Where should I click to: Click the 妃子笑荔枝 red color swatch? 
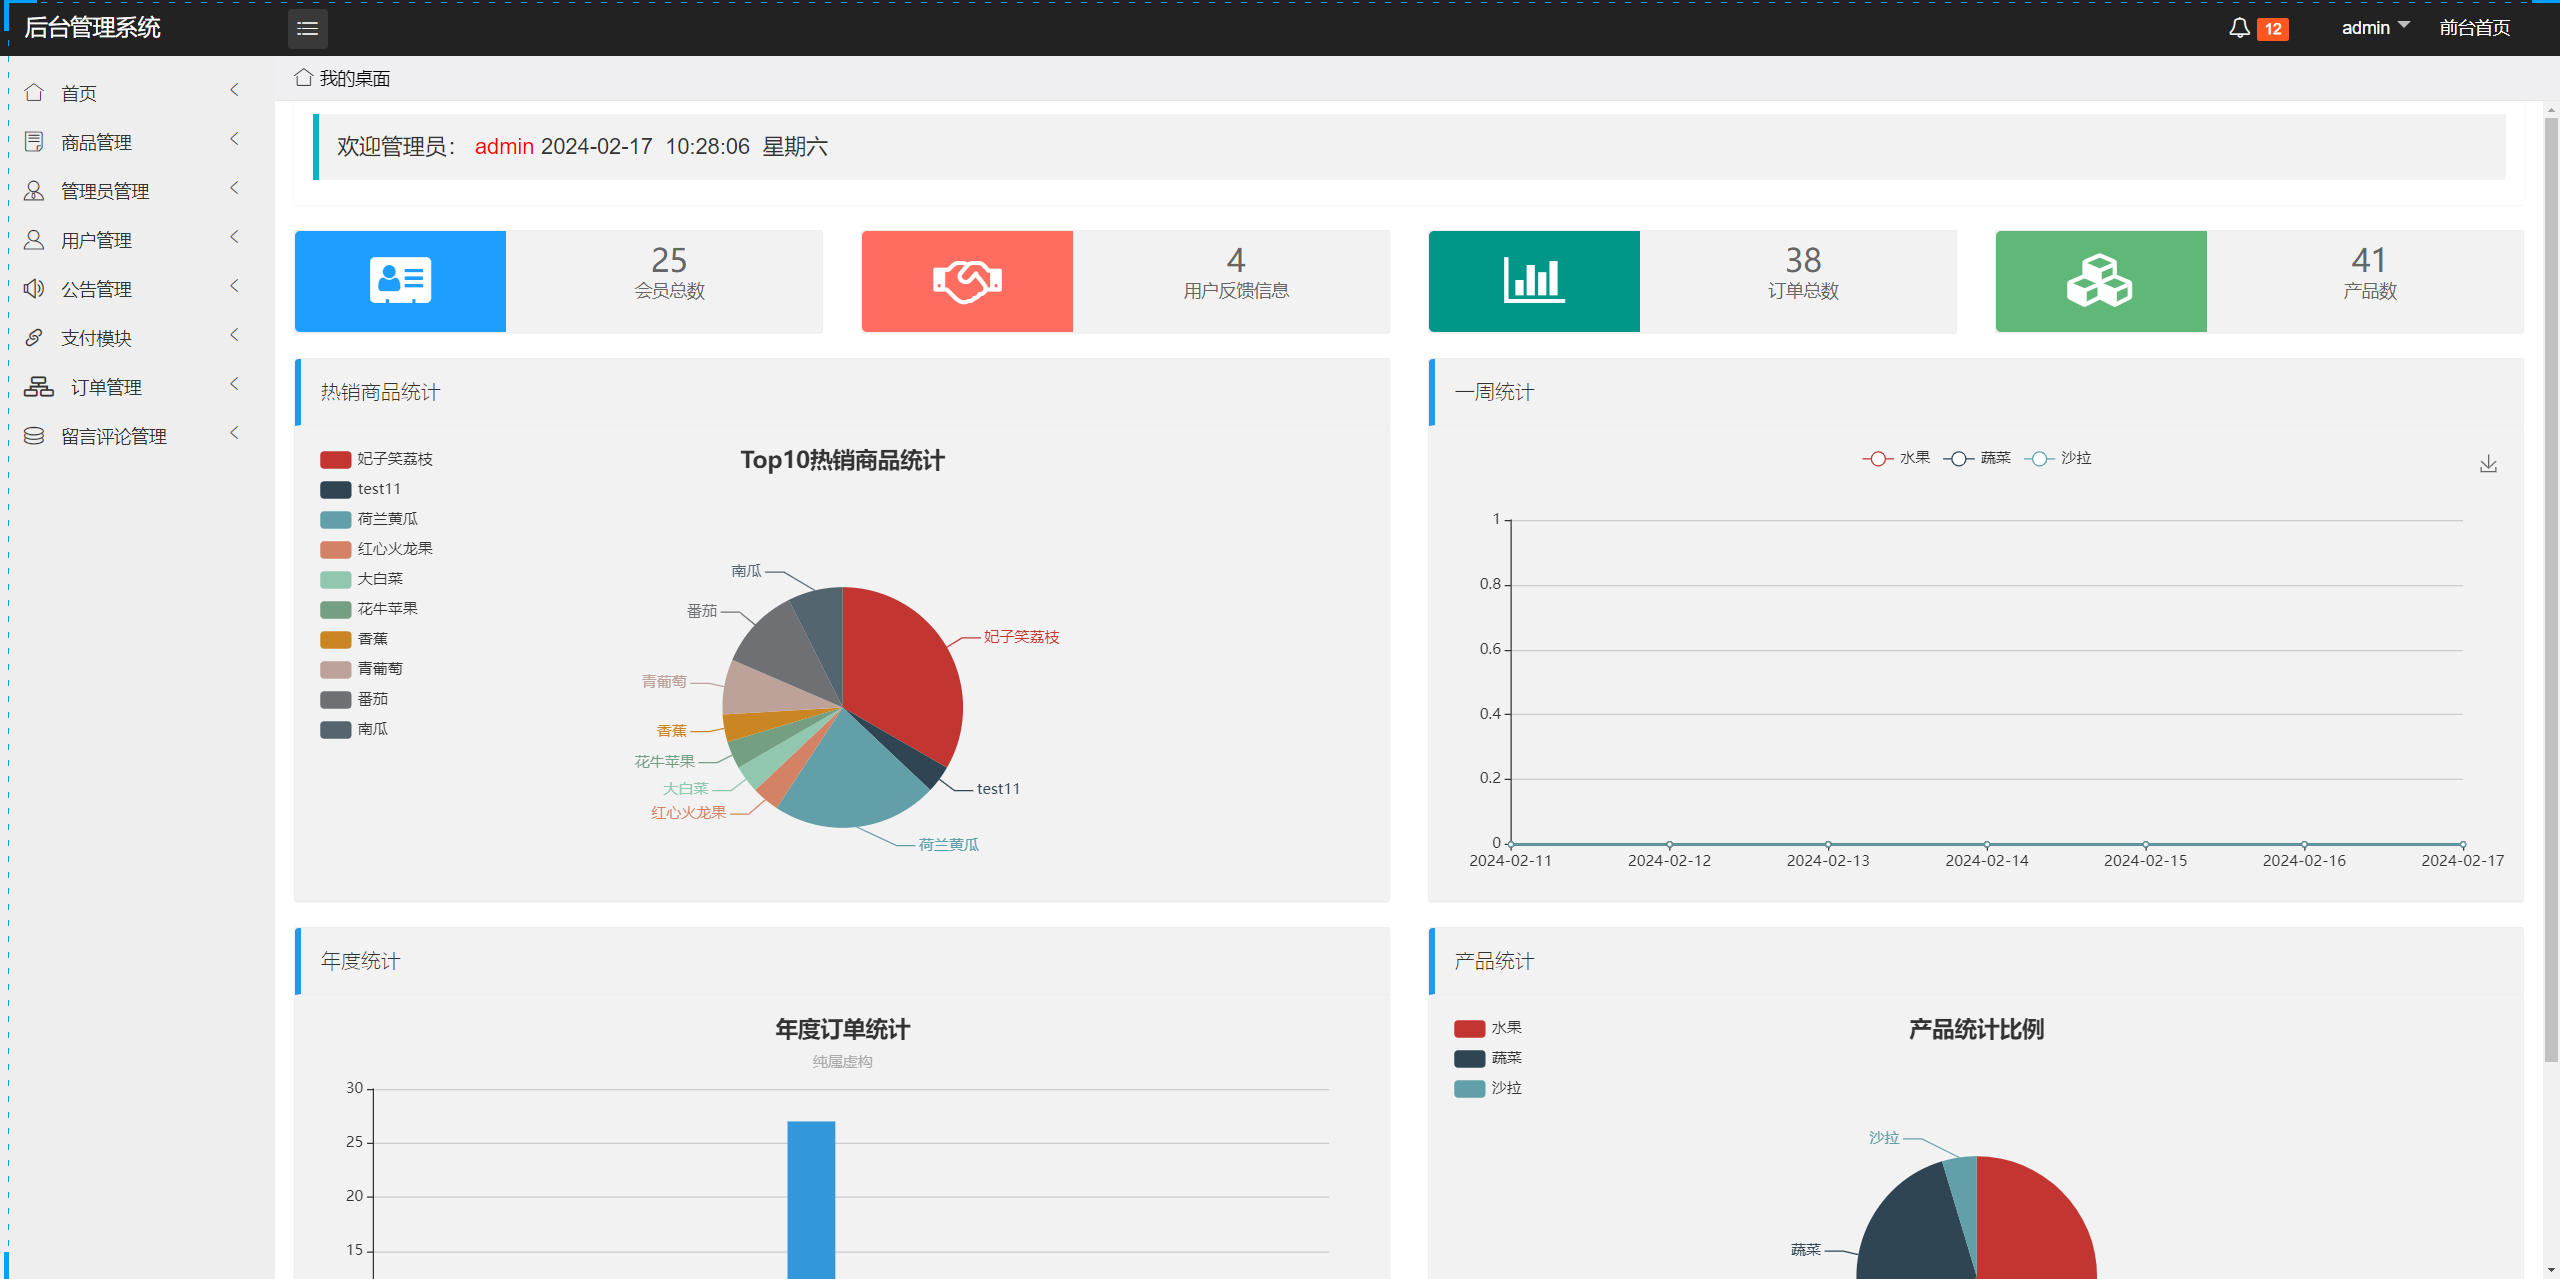click(x=334, y=459)
